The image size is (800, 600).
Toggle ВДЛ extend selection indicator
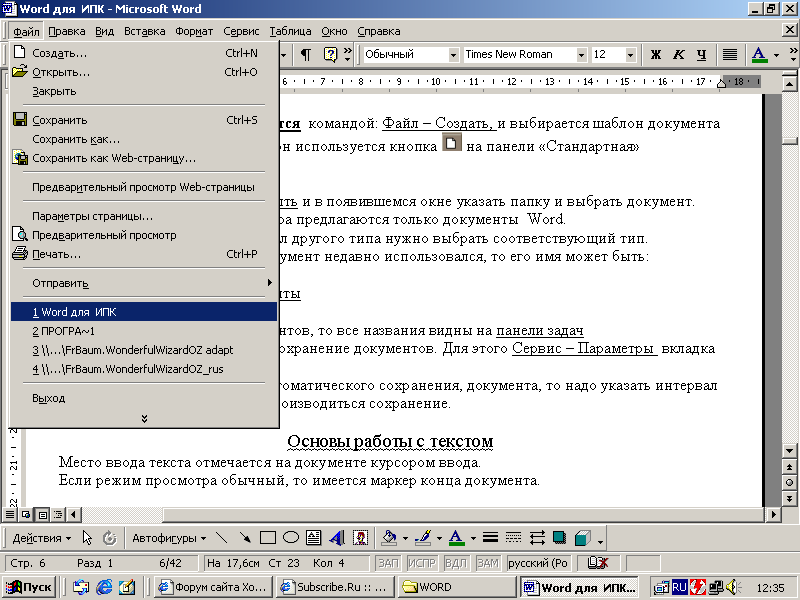456,563
